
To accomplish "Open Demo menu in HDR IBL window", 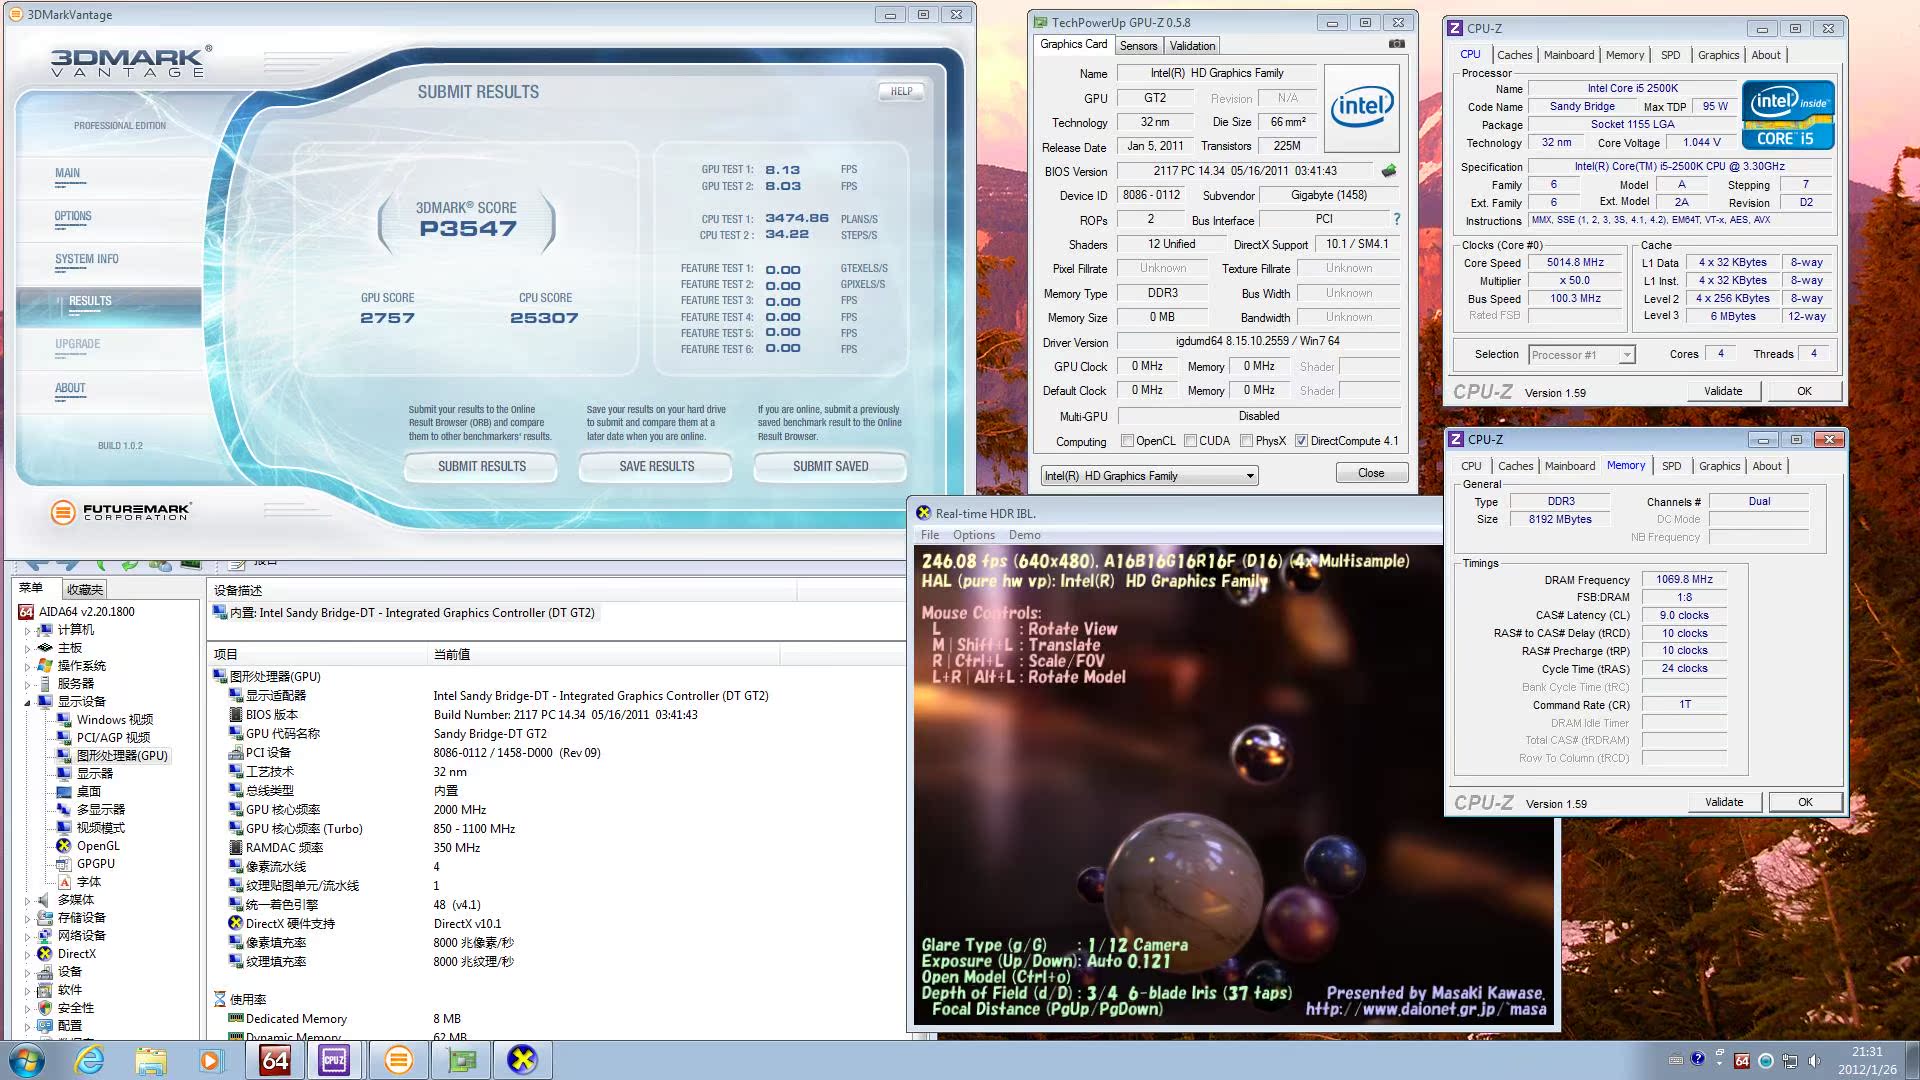I will 1024,535.
